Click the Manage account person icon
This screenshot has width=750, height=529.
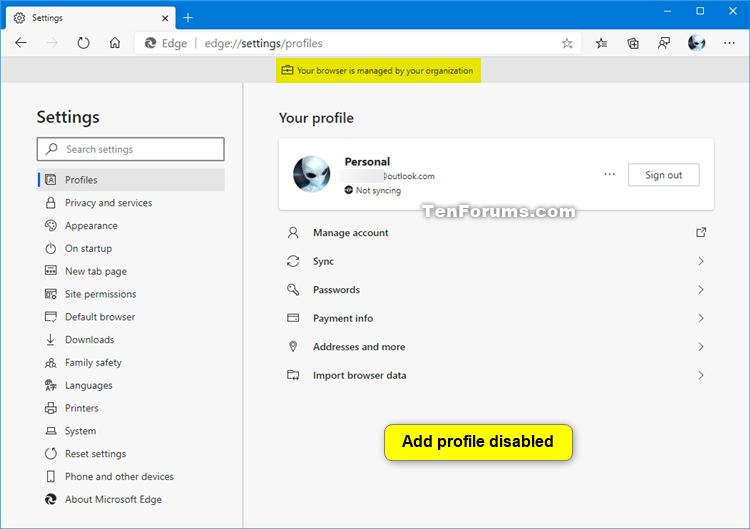click(x=293, y=233)
